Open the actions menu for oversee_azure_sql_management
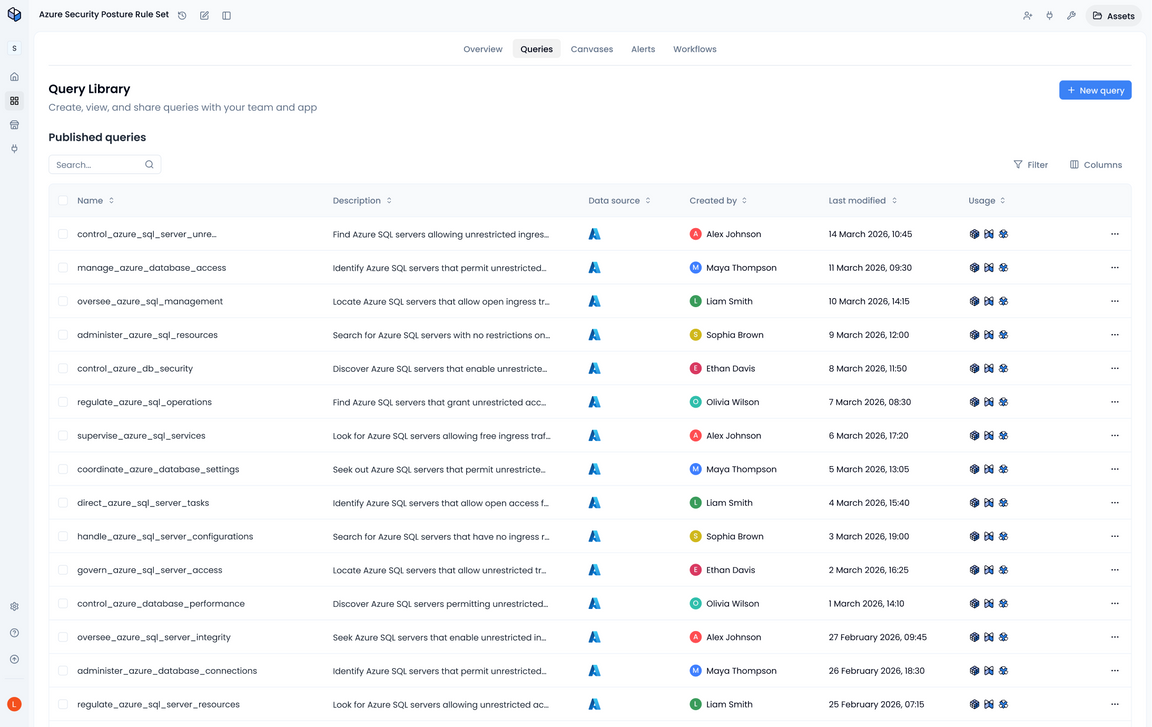This screenshot has width=1152, height=727. [1115, 301]
